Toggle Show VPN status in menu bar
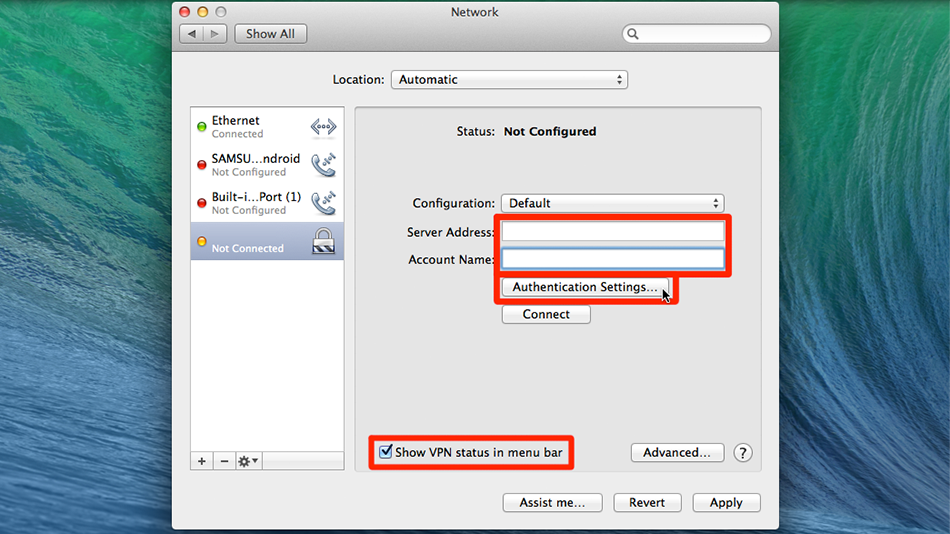 386,453
